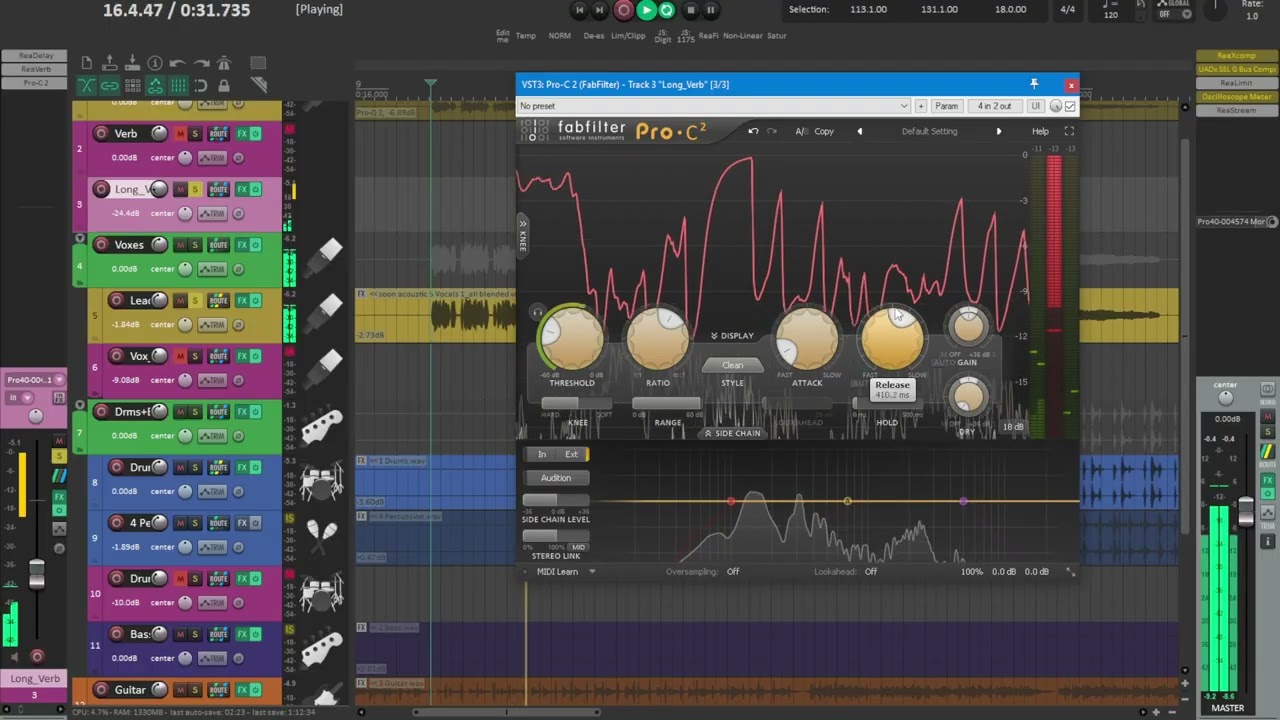Image resolution: width=1280 pixels, height=720 pixels.
Task: Open the No preset dropdown
Action: (x=714, y=106)
